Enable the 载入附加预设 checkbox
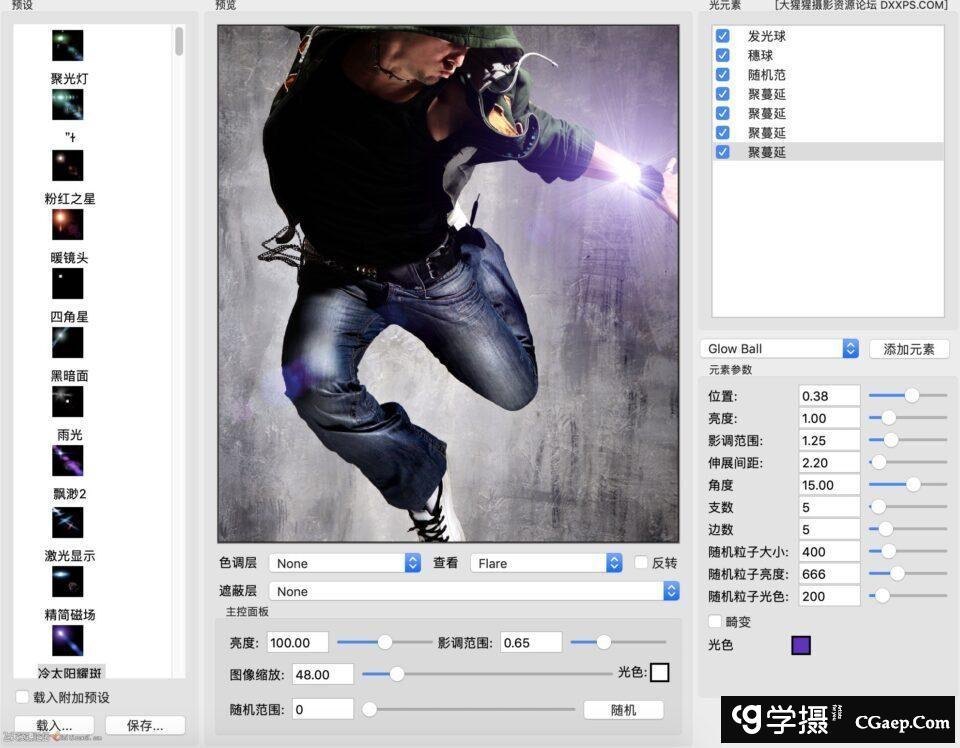 tap(22, 697)
